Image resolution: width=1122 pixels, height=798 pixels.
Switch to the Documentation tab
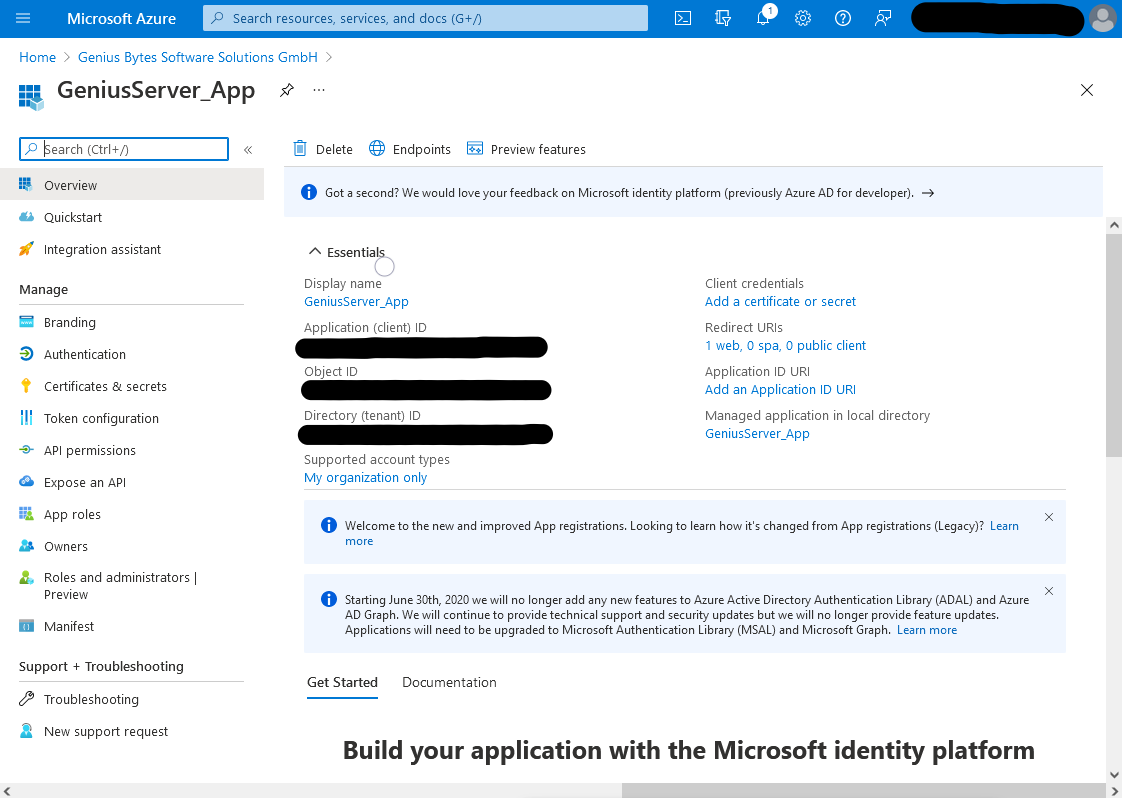point(449,682)
